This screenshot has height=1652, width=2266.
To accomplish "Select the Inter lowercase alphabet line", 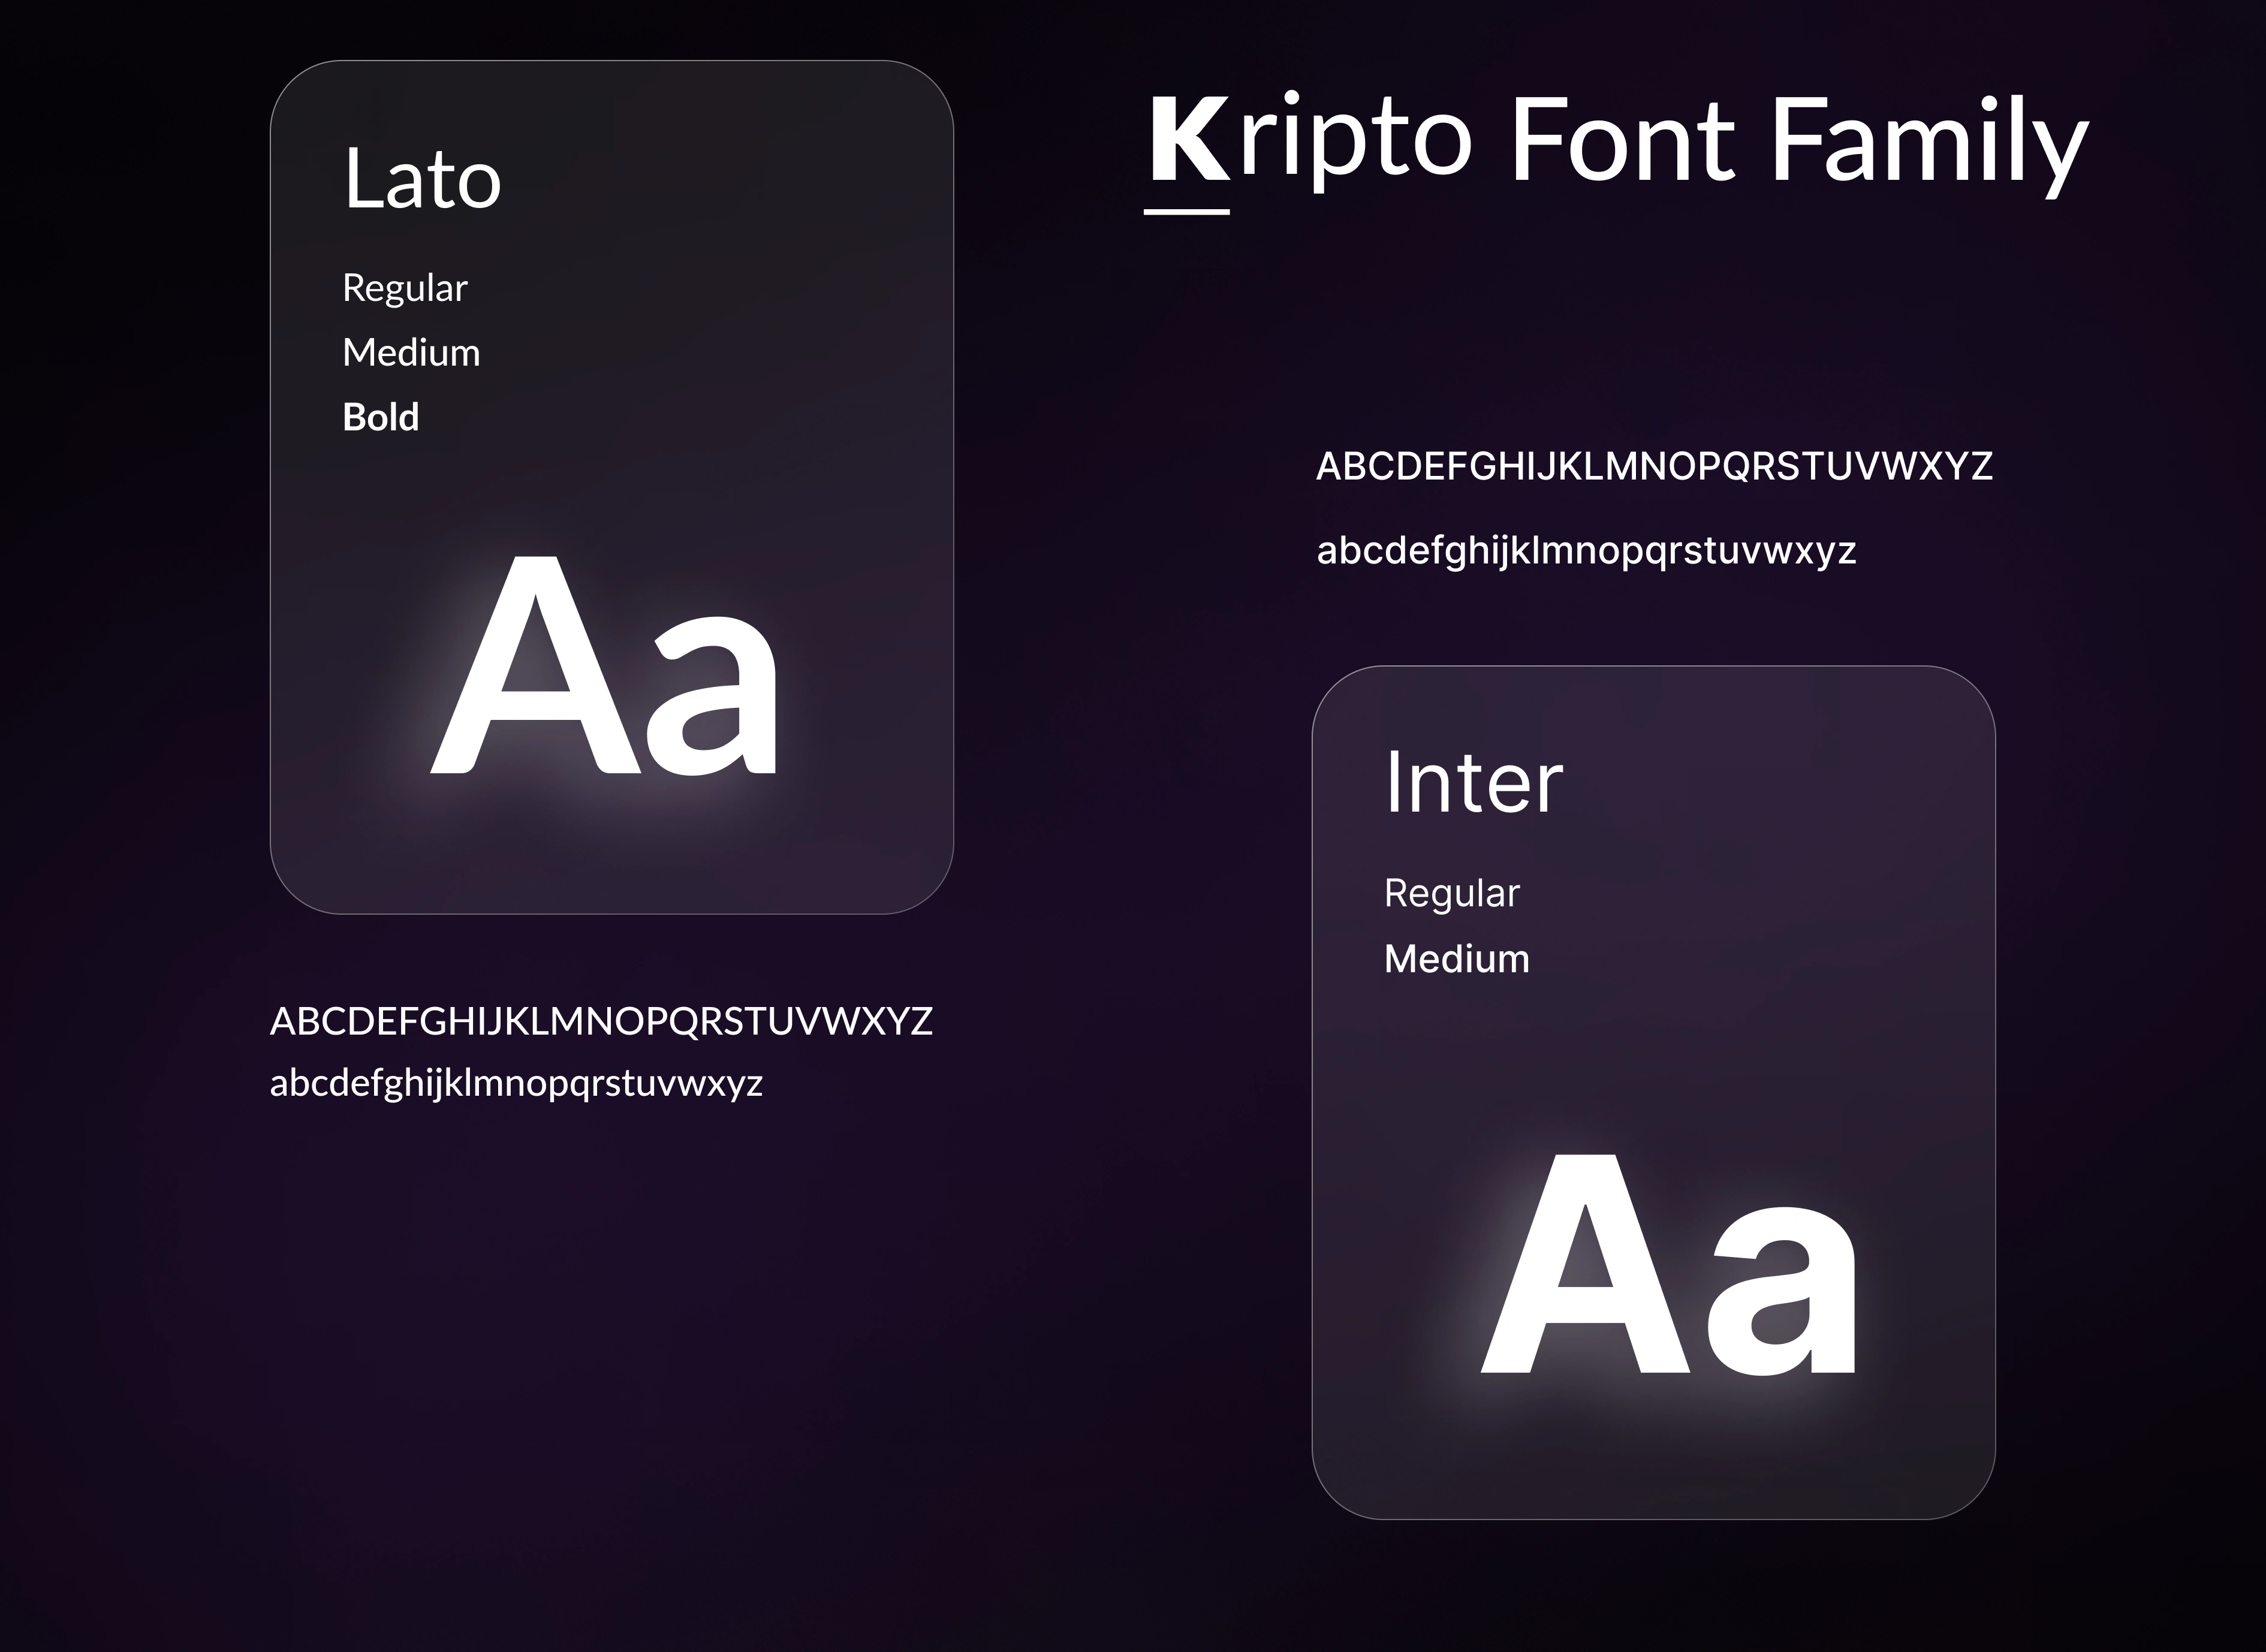I will (x=1586, y=551).
